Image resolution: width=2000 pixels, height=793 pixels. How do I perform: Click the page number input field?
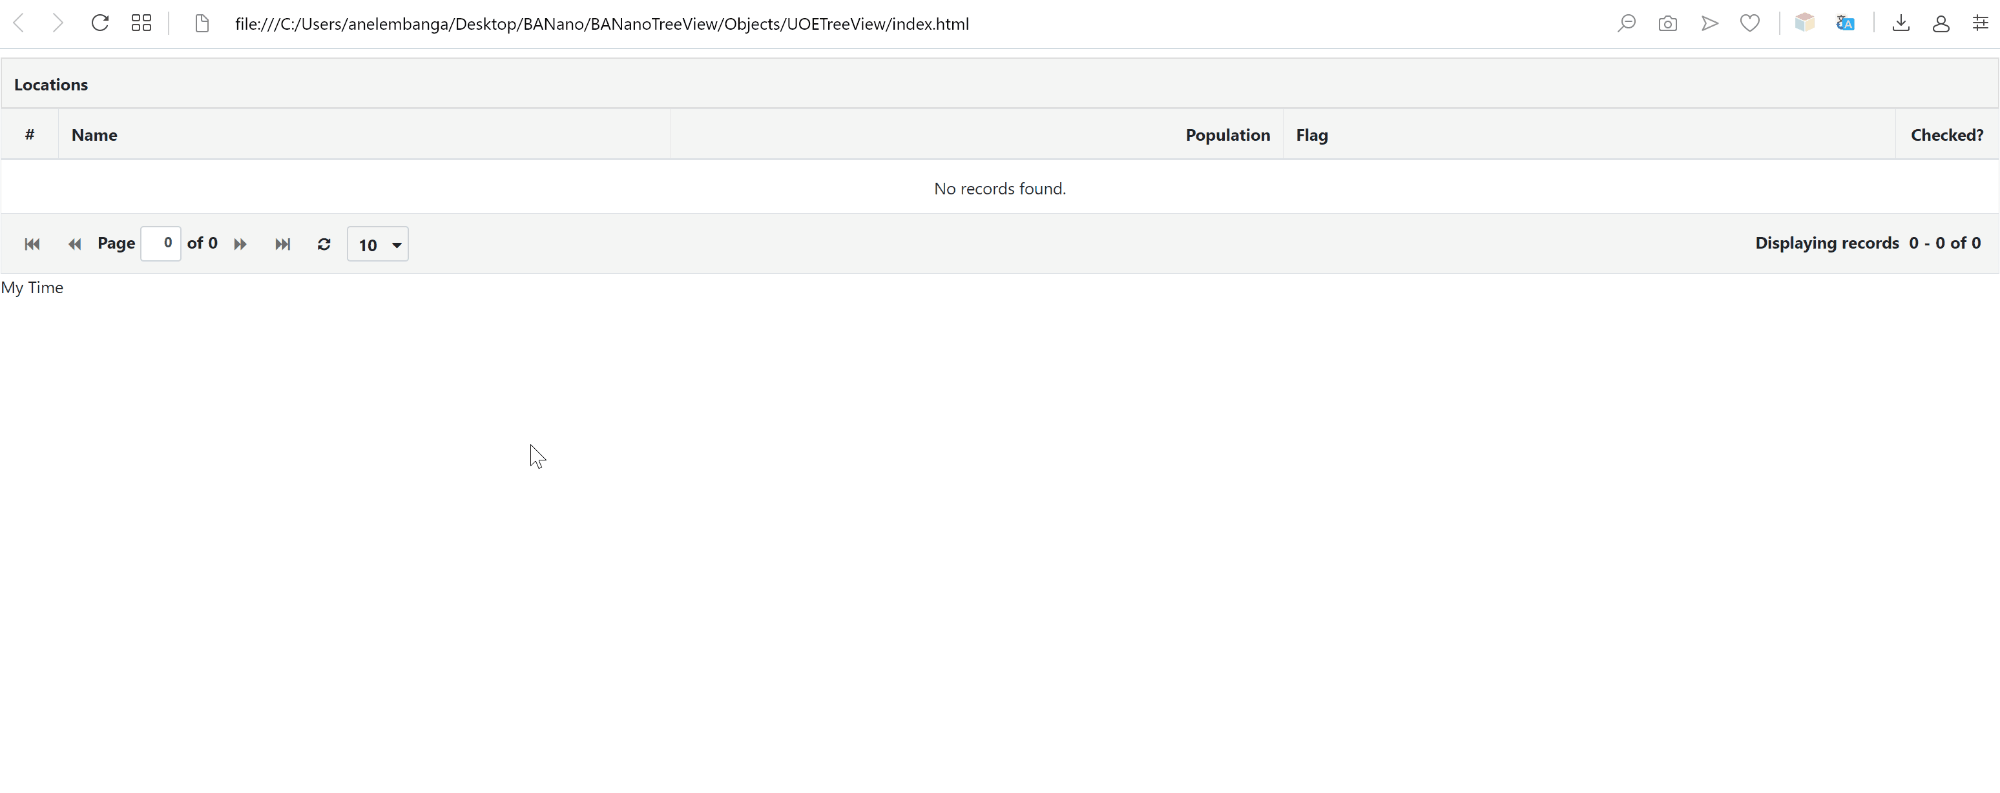(x=161, y=243)
